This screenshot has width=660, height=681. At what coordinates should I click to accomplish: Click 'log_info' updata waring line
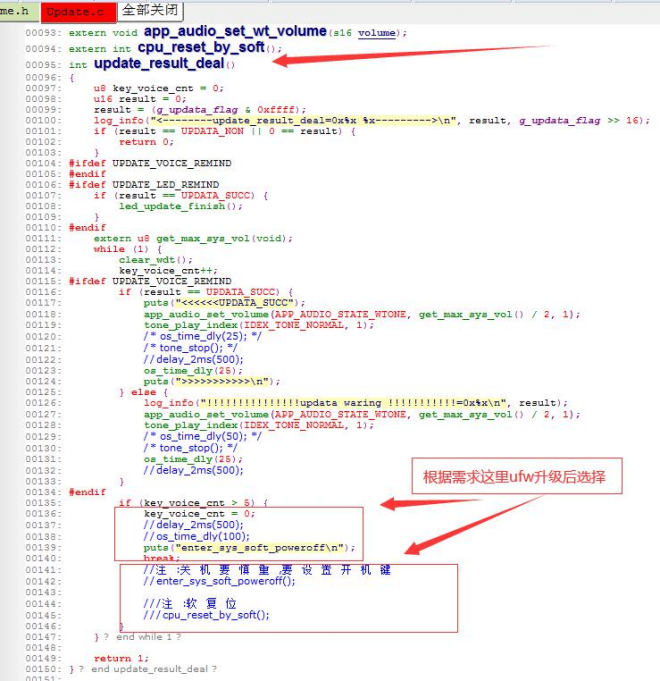coord(356,403)
